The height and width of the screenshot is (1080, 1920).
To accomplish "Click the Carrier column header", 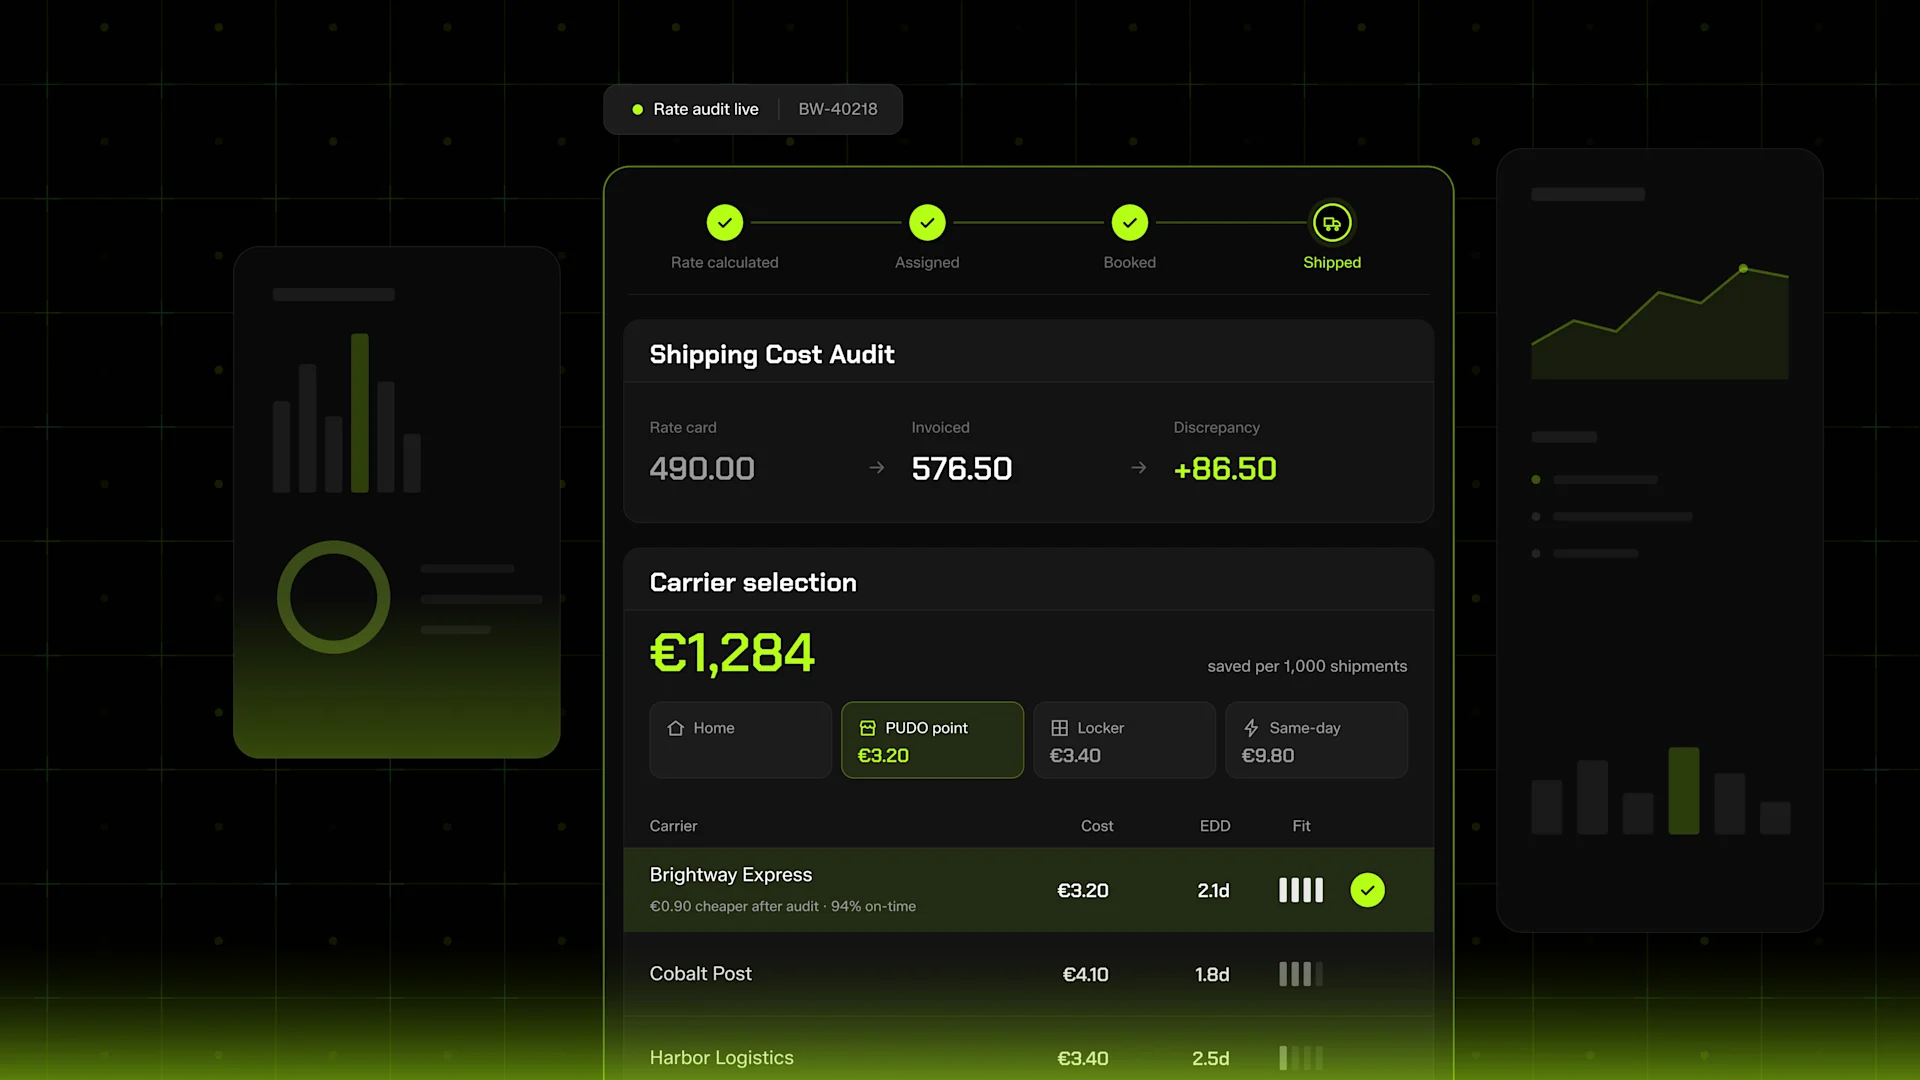I will 673,826.
